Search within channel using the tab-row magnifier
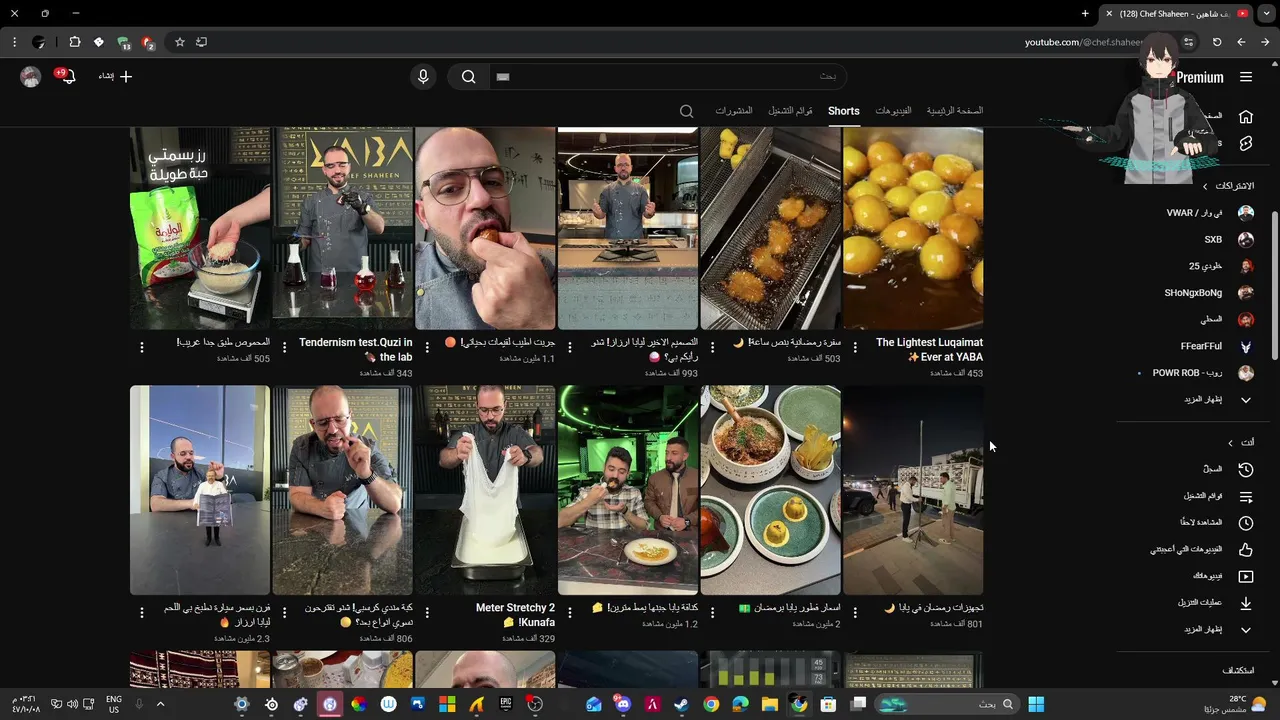1280x720 pixels. click(x=687, y=111)
